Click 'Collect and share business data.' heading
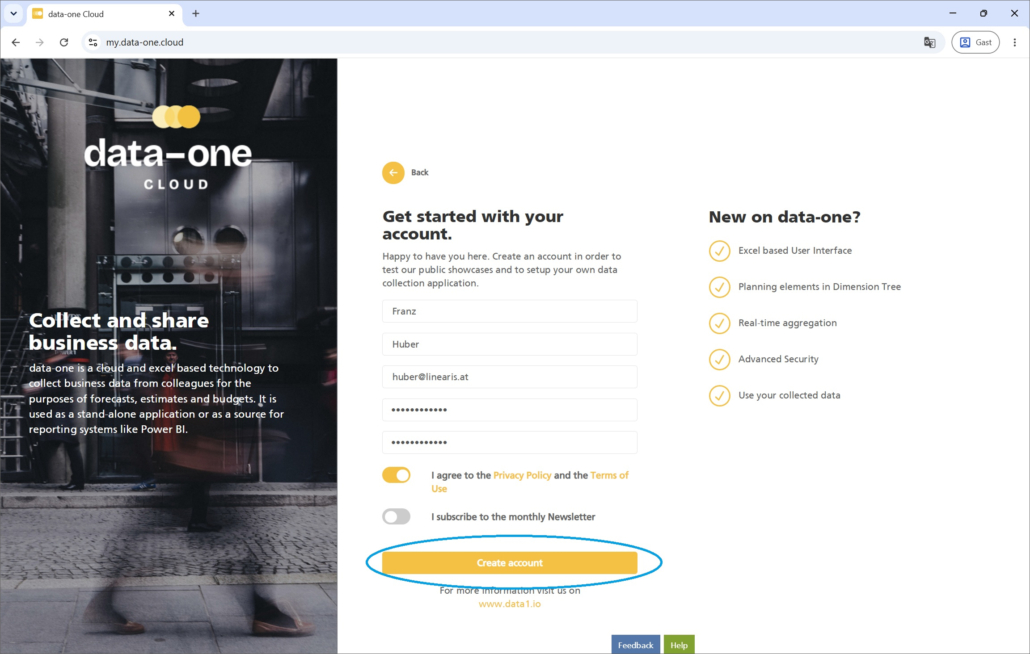The image size is (1030, 654). click(x=119, y=332)
